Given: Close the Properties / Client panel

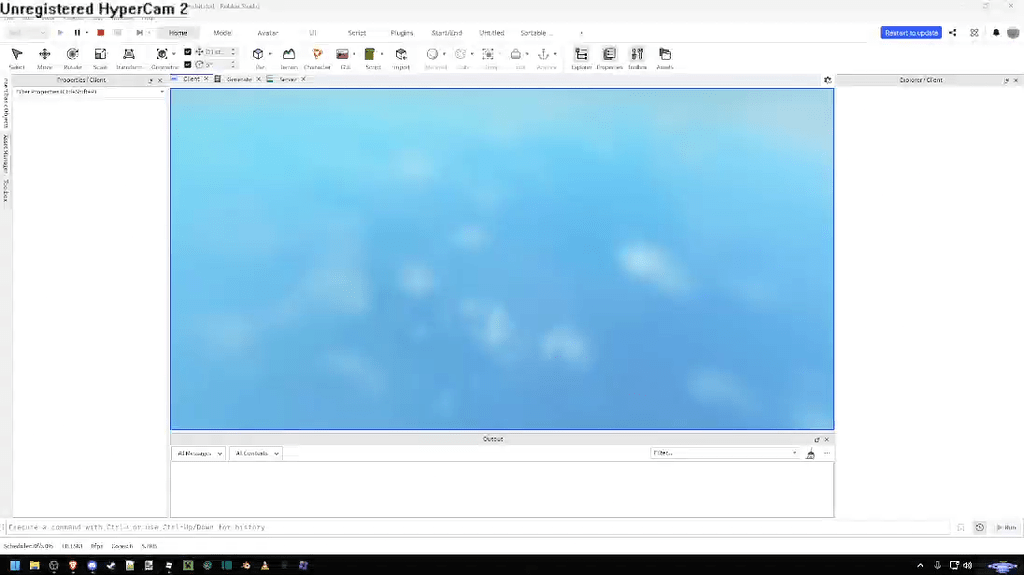Looking at the screenshot, I should [160, 80].
